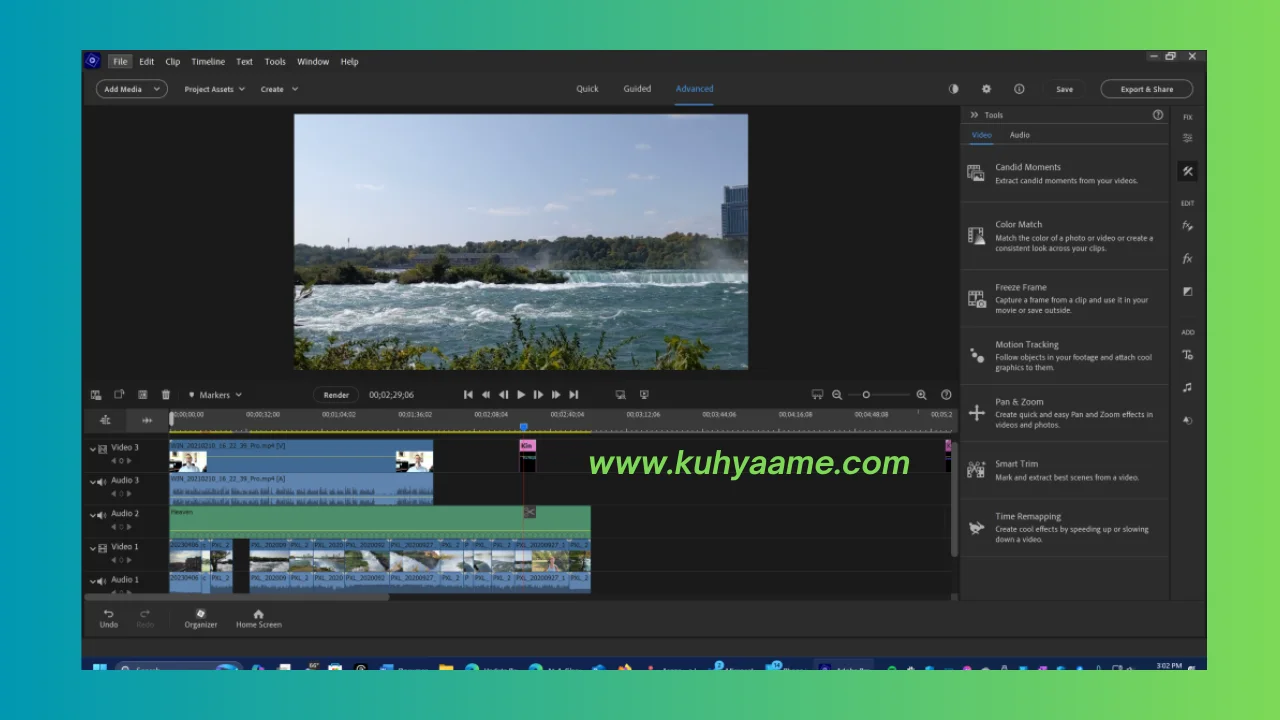Open the Timeline menu
Image resolution: width=1280 pixels, height=720 pixels.
pyautogui.click(x=208, y=61)
